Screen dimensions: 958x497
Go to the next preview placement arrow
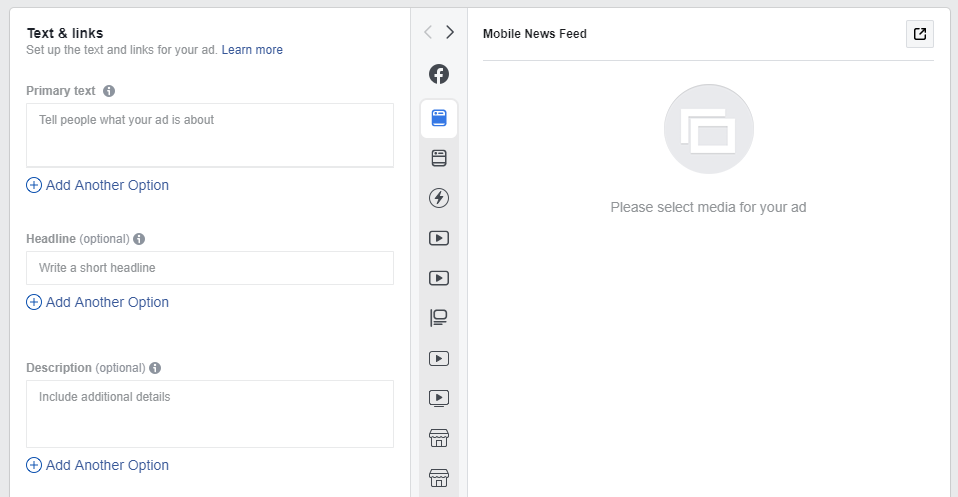click(450, 32)
